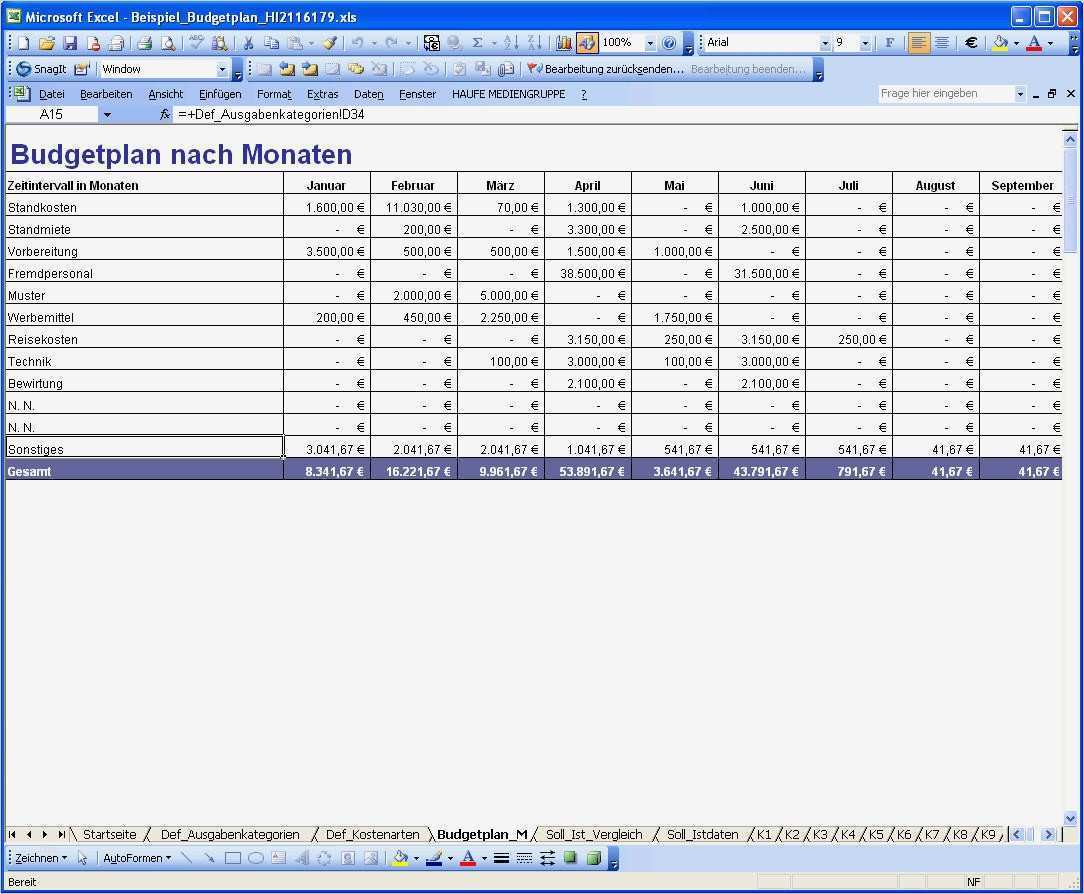
Task: Open the AutoFormen shapes menu
Action: 137,858
